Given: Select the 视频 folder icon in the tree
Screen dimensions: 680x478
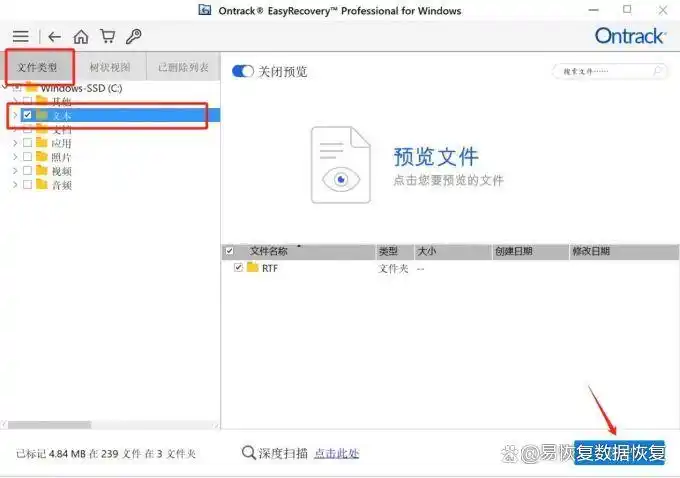Looking at the screenshot, I should pyautogui.click(x=42, y=170).
